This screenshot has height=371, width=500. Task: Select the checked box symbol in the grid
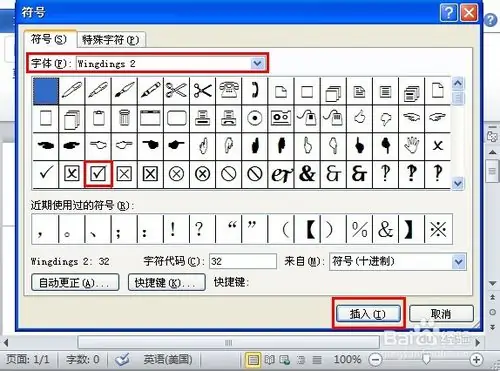tap(98, 174)
